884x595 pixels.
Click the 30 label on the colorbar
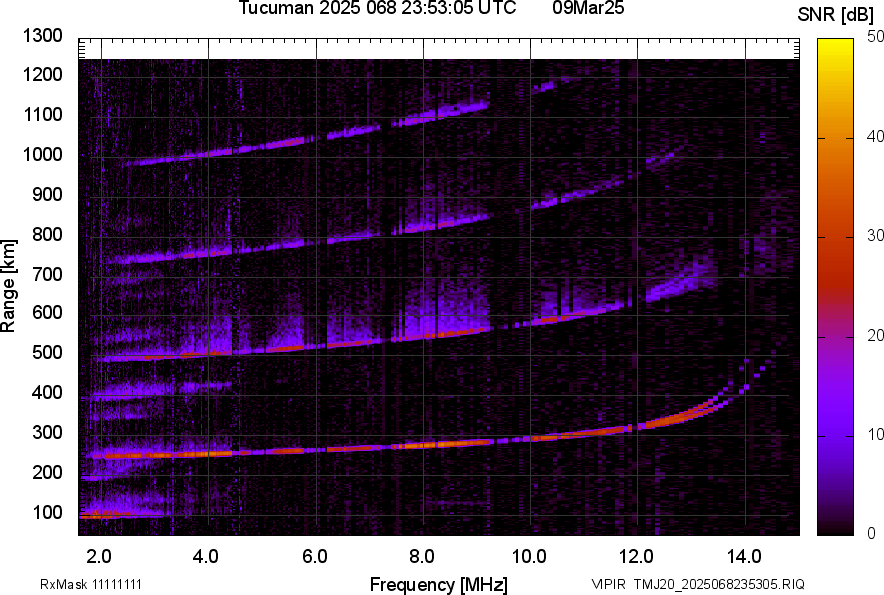(x=875, y=235)
